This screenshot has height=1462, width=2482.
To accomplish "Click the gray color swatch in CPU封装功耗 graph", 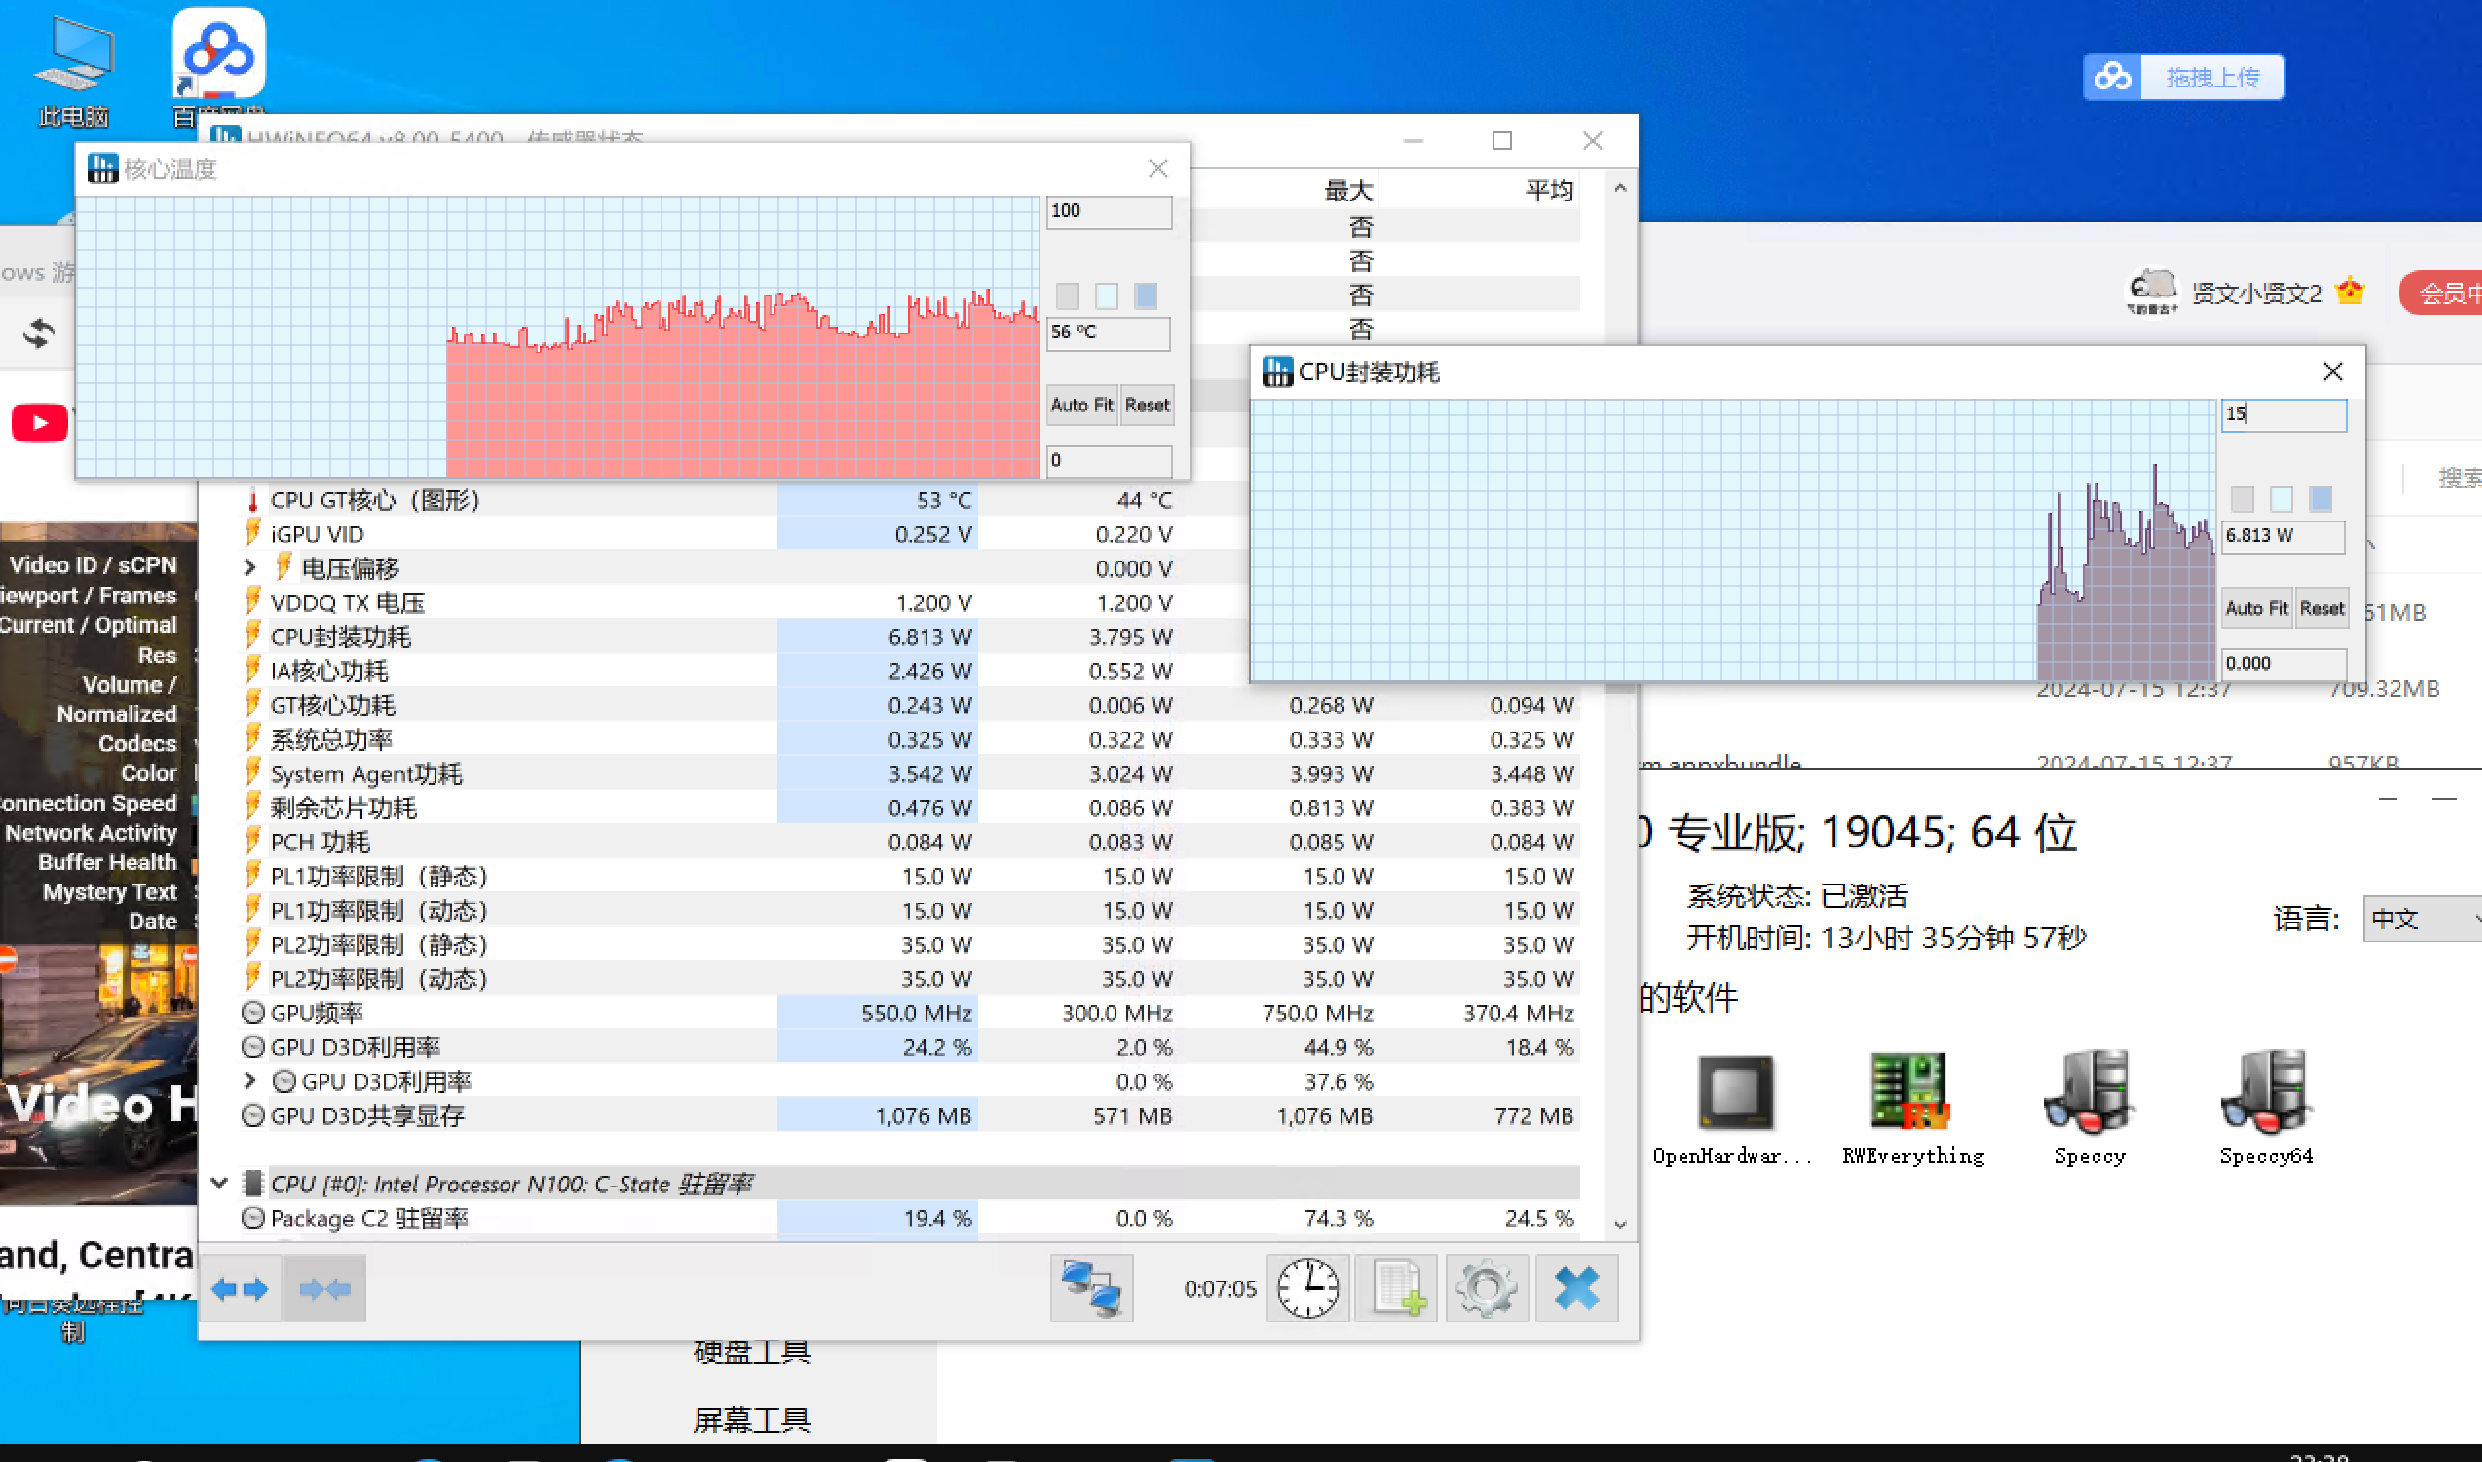I will point(2242,498).
